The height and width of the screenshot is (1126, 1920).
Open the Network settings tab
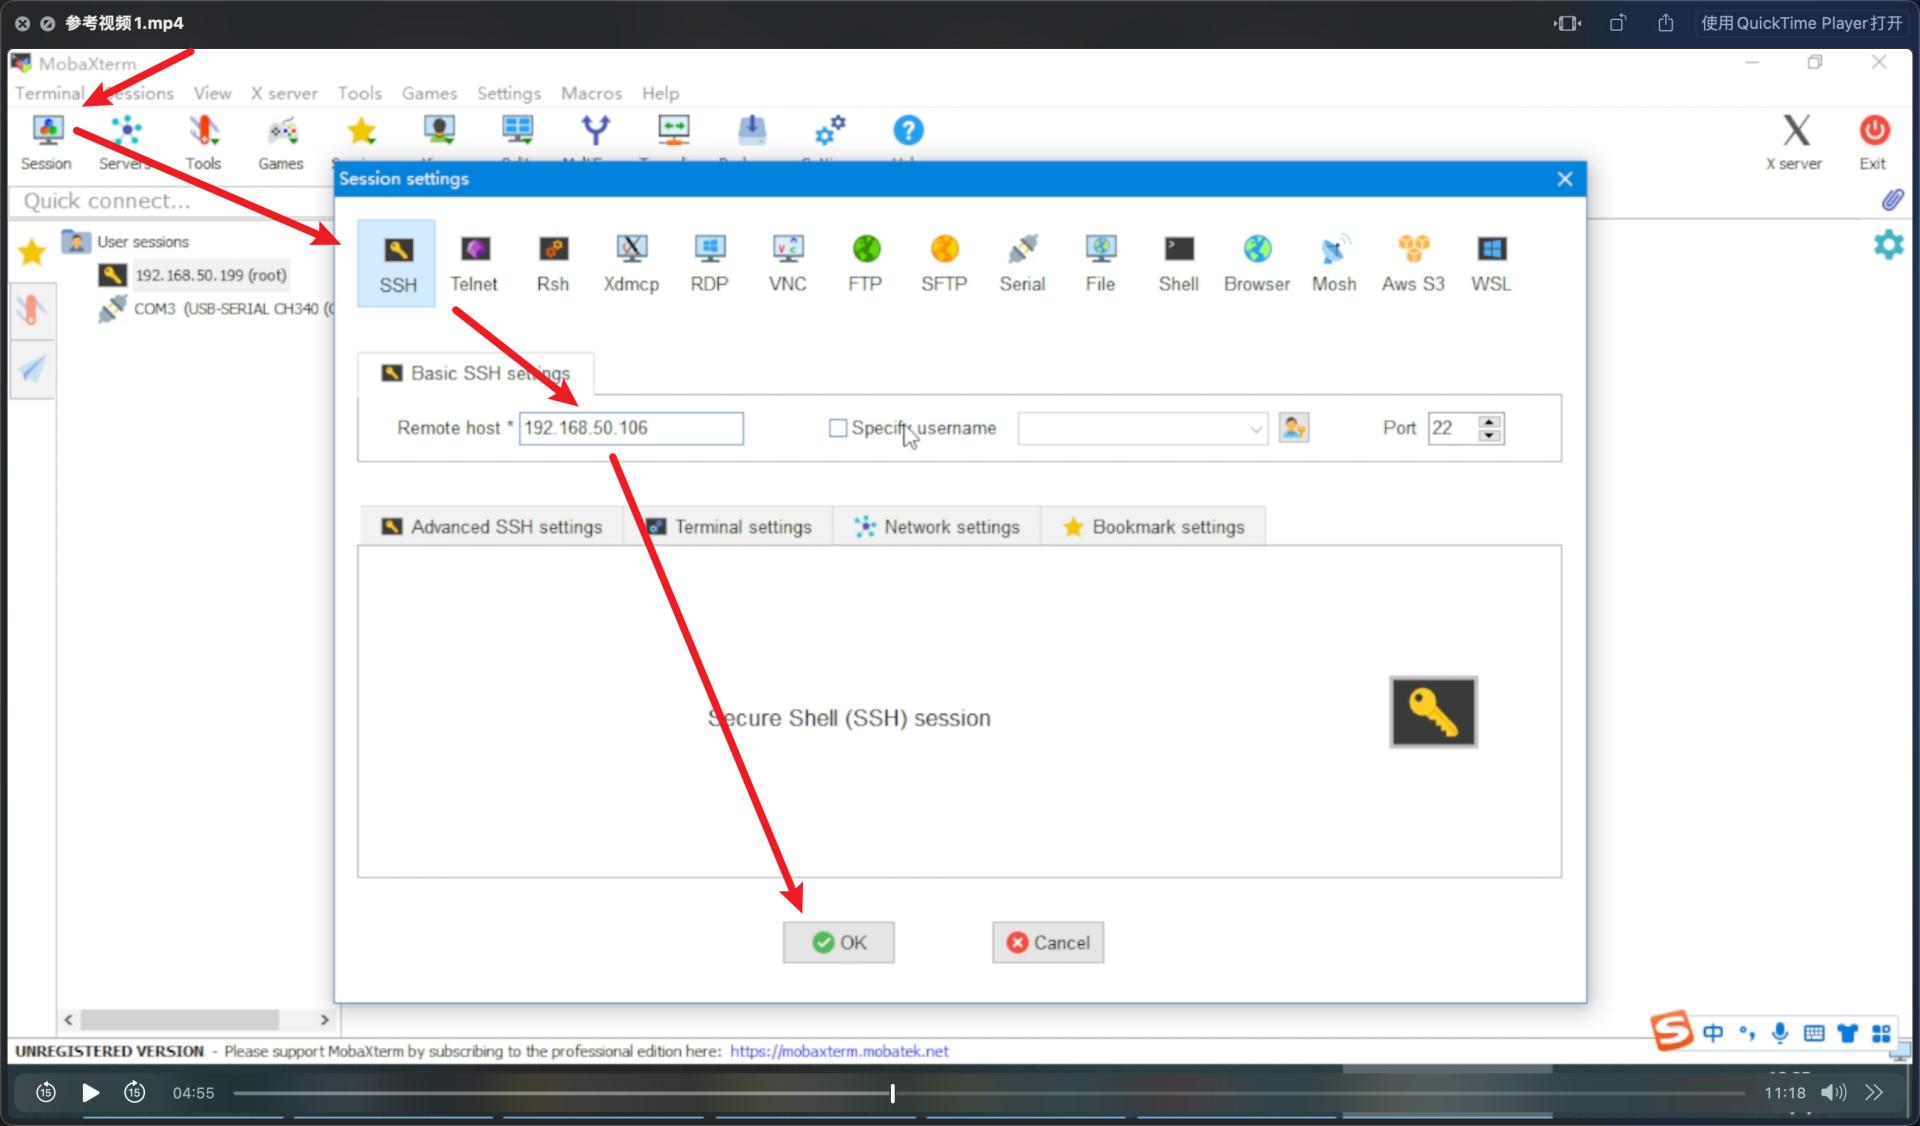click(x=937, y=527)
